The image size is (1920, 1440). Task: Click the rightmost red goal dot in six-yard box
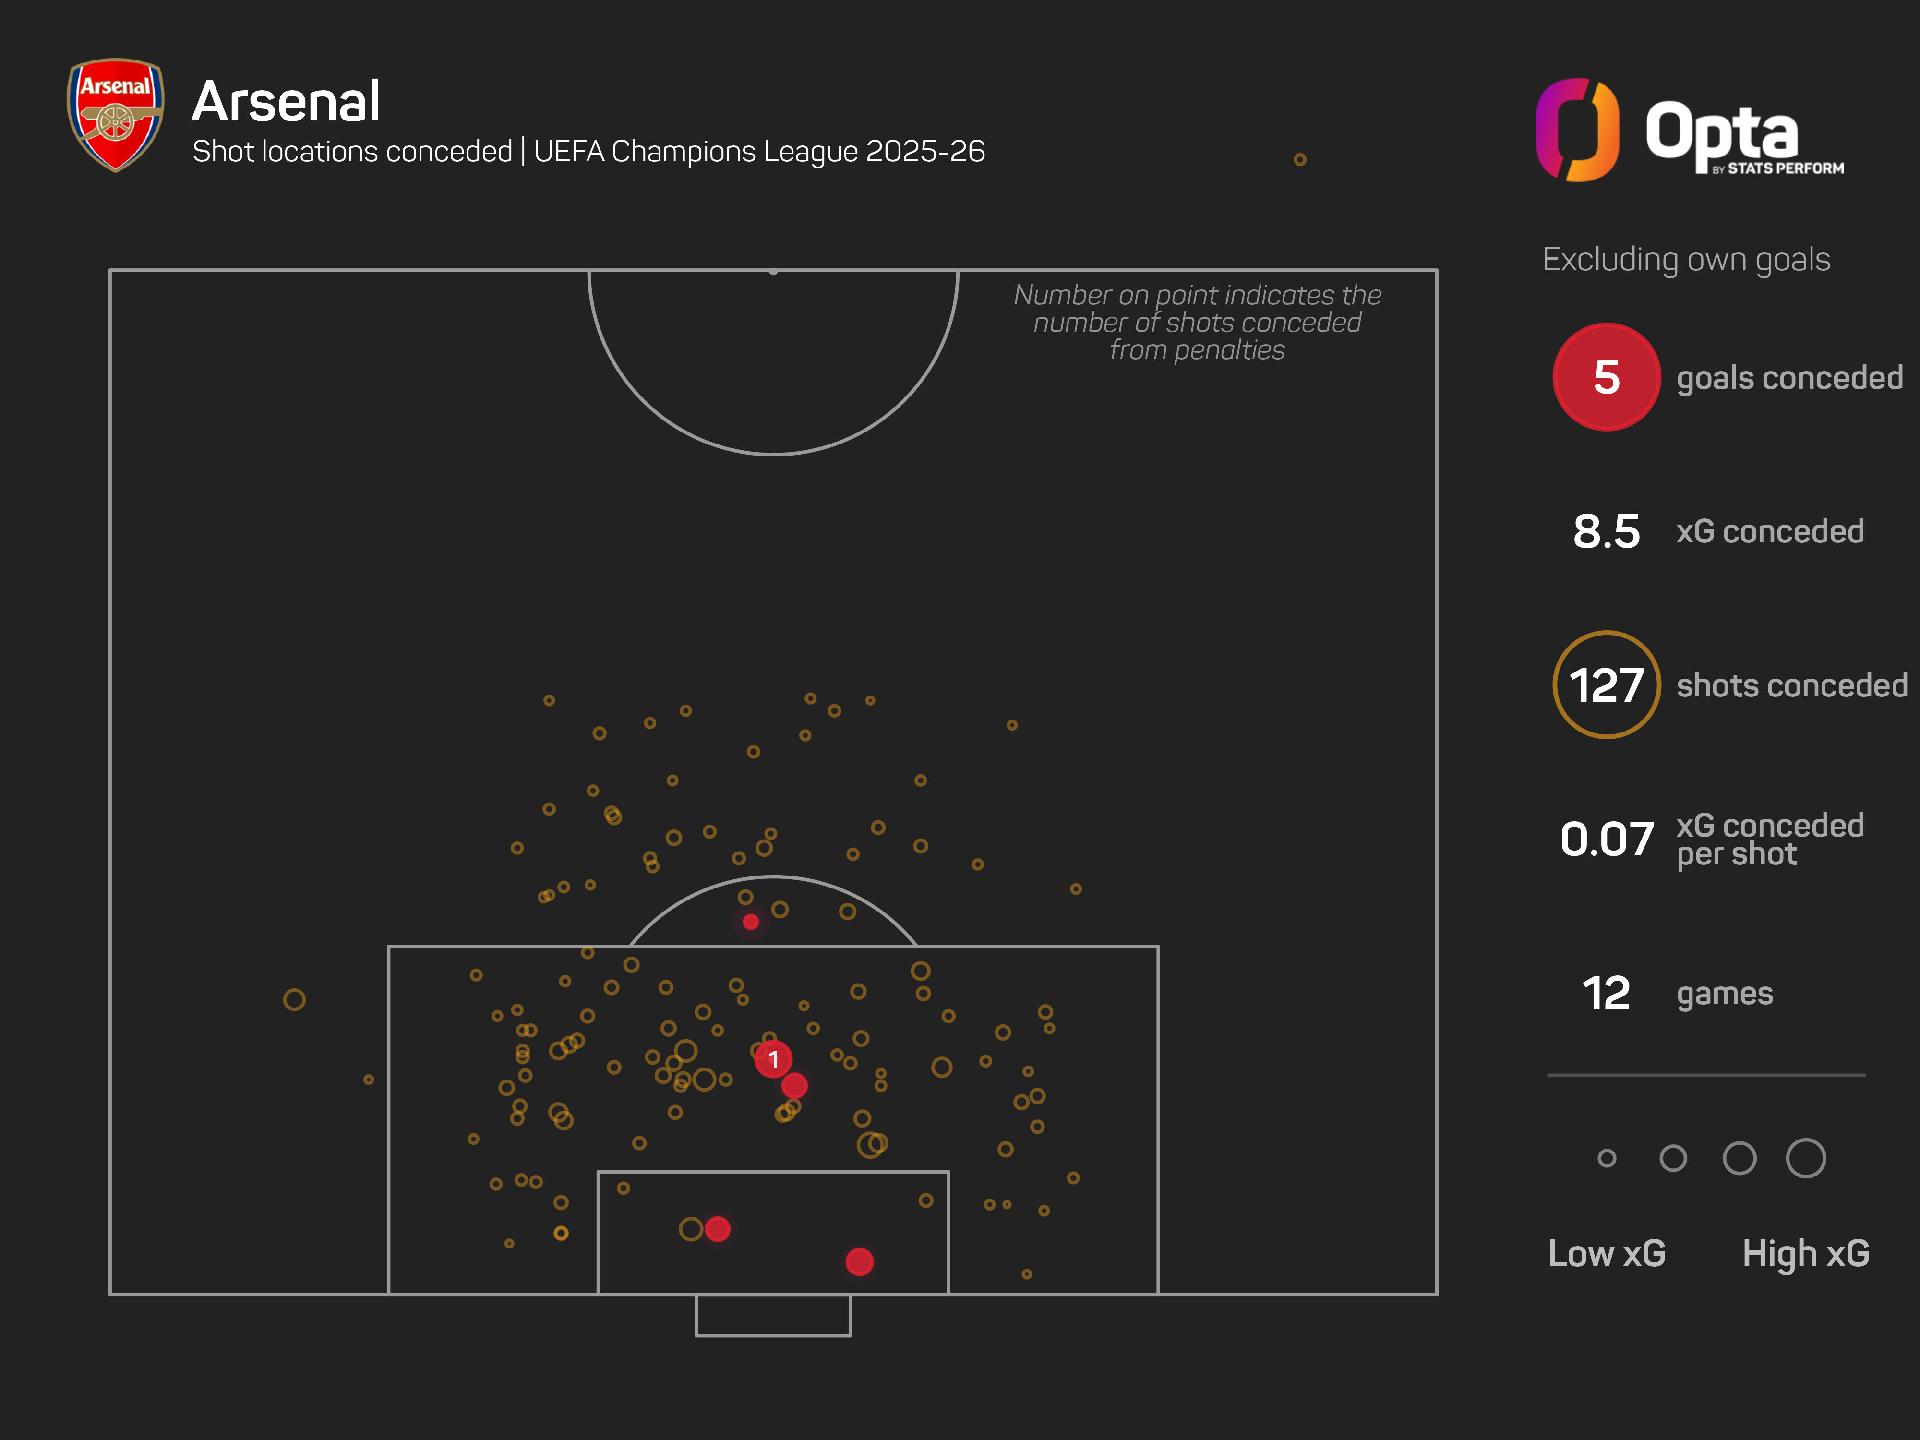[x=859, y=1262]
